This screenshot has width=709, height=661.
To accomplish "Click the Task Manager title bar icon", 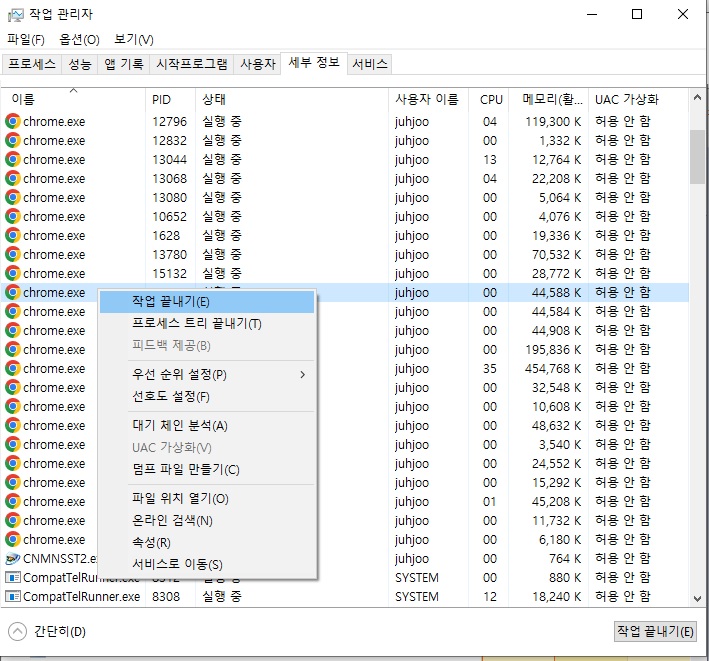I will 15,15.
